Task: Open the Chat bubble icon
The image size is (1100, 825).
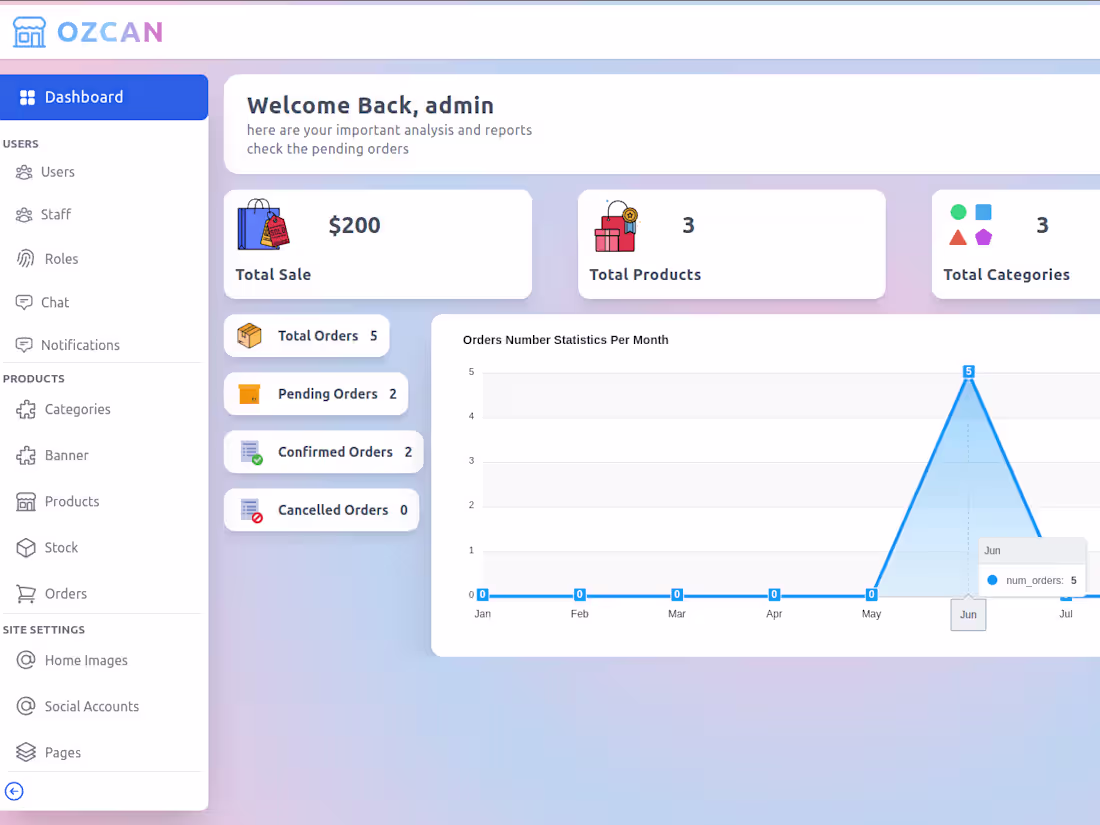Action: pyautogui.click(x=25, y=302)
